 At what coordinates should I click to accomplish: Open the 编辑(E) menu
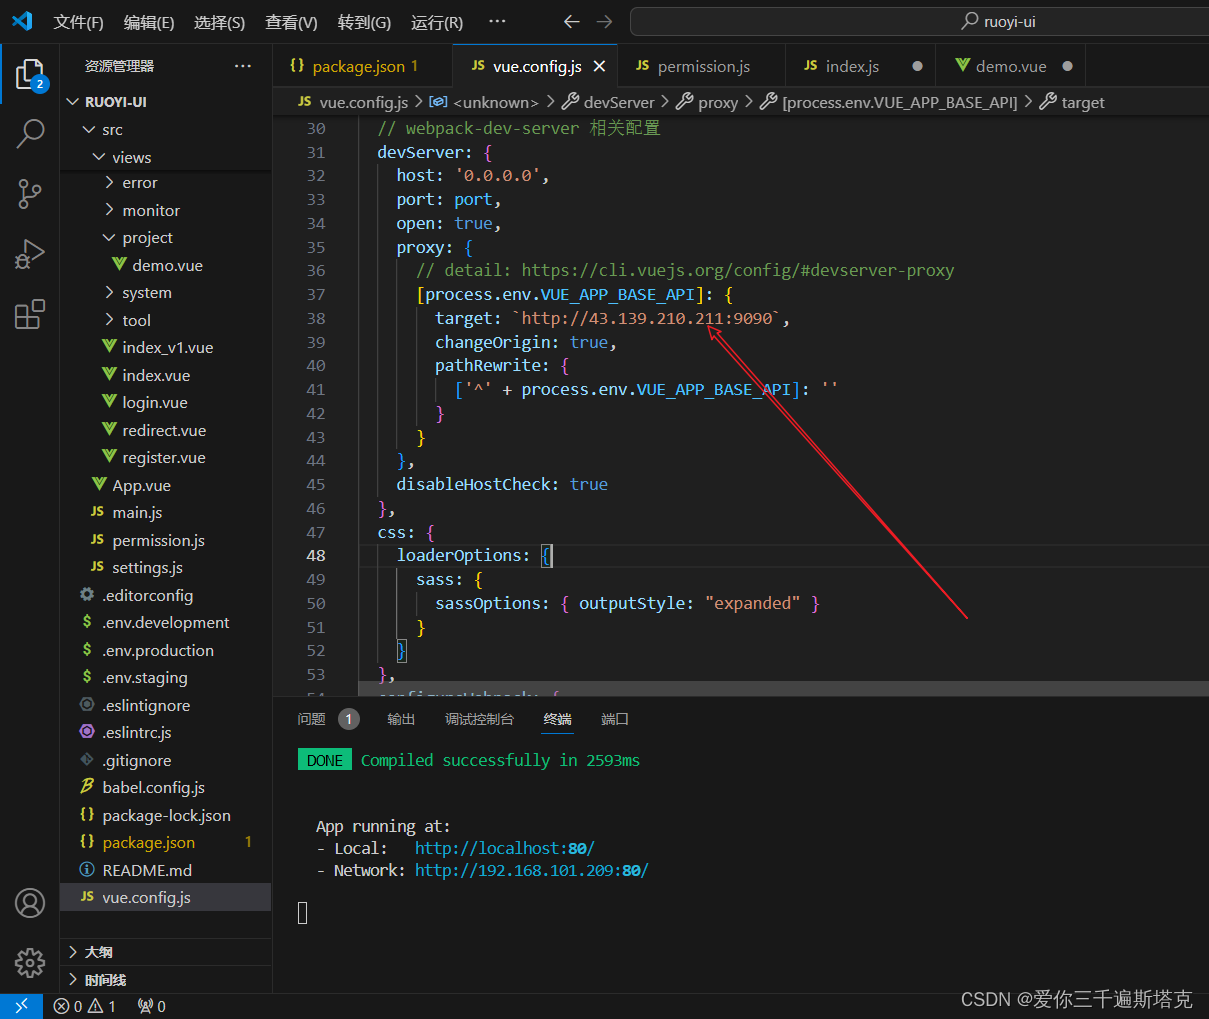149,22
